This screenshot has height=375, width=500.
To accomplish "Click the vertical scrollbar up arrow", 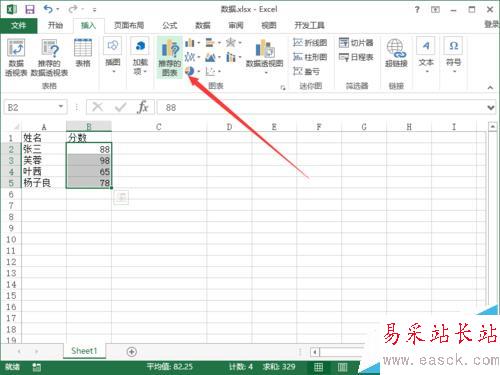I will point(492,127).
